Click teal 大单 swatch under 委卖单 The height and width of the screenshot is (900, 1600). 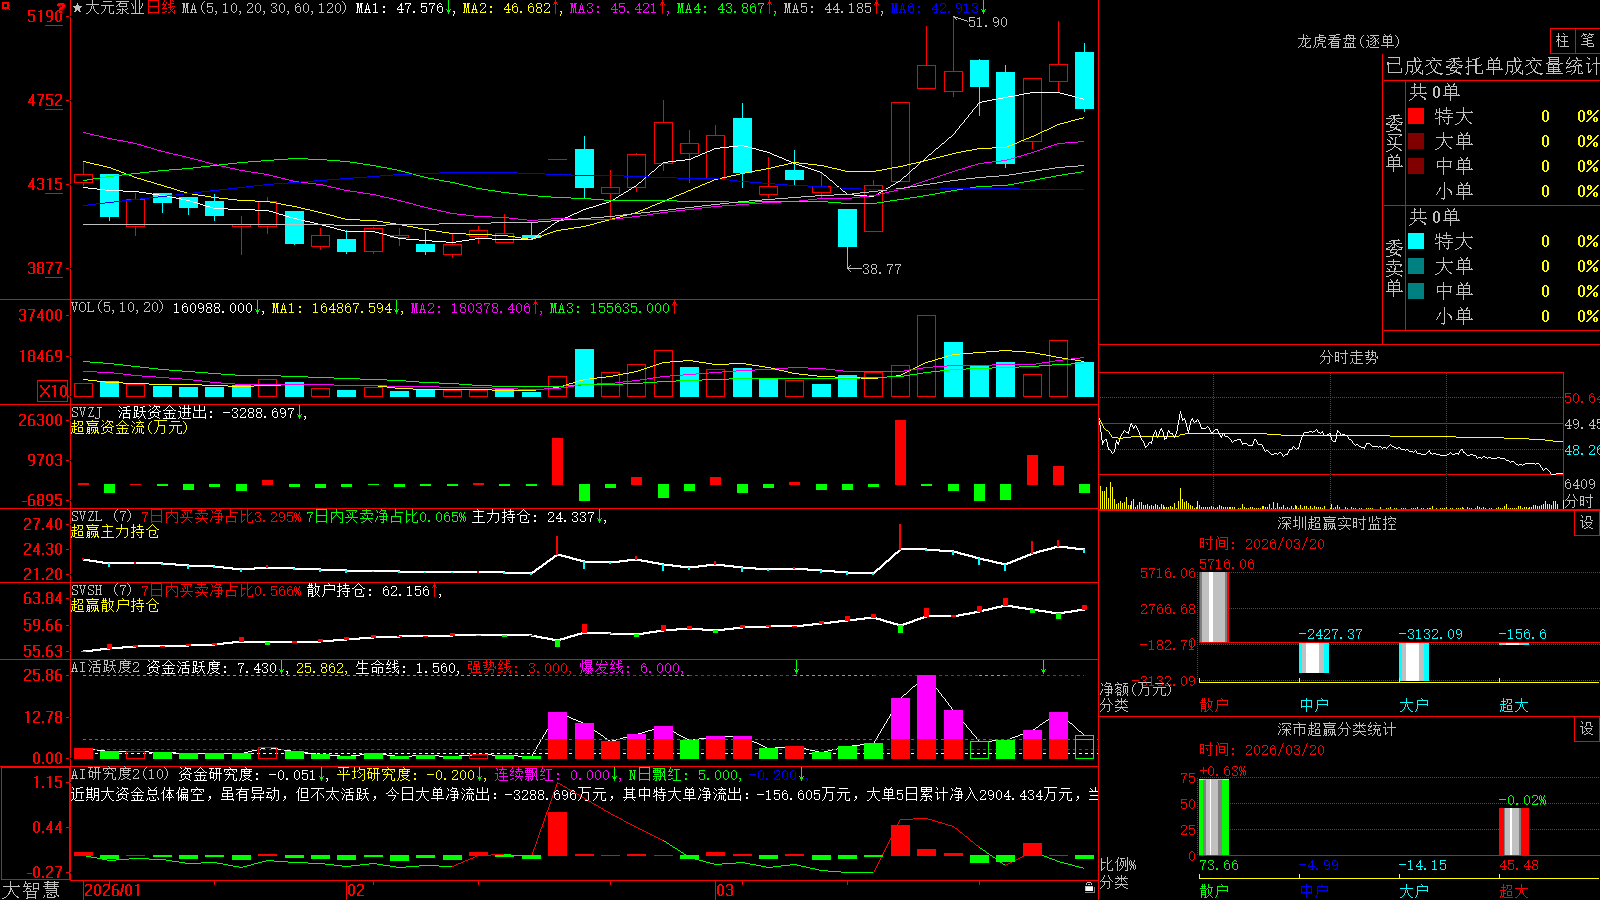1416,266
